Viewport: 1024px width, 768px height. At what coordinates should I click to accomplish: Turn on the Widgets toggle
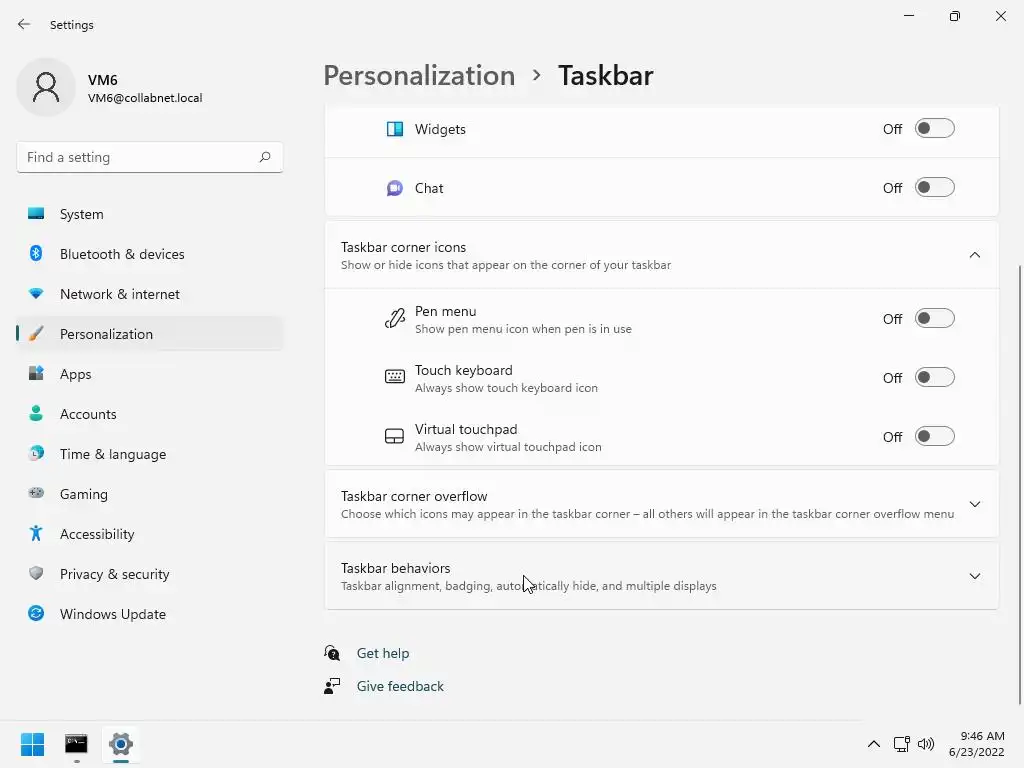click(x=935, y=129)
